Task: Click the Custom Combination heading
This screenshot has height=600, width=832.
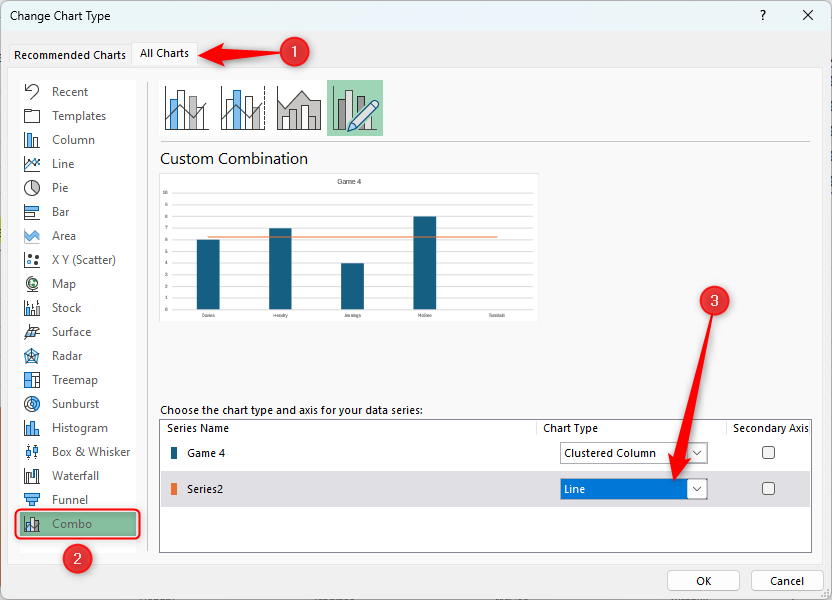Action: click(234, 159)
